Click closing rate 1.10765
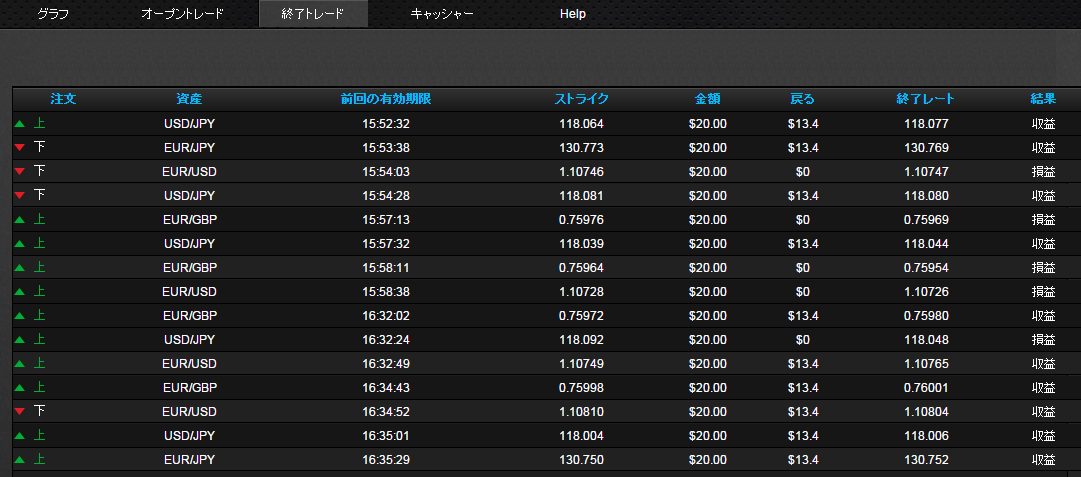This screenshot has width=1081, height=477. [927, 363]
